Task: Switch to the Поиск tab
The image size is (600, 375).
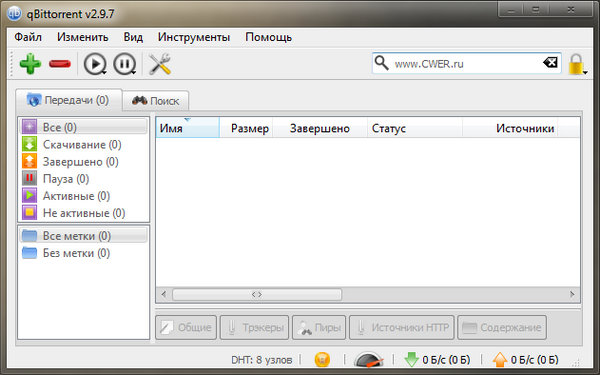Action: [x=156, y=101]
